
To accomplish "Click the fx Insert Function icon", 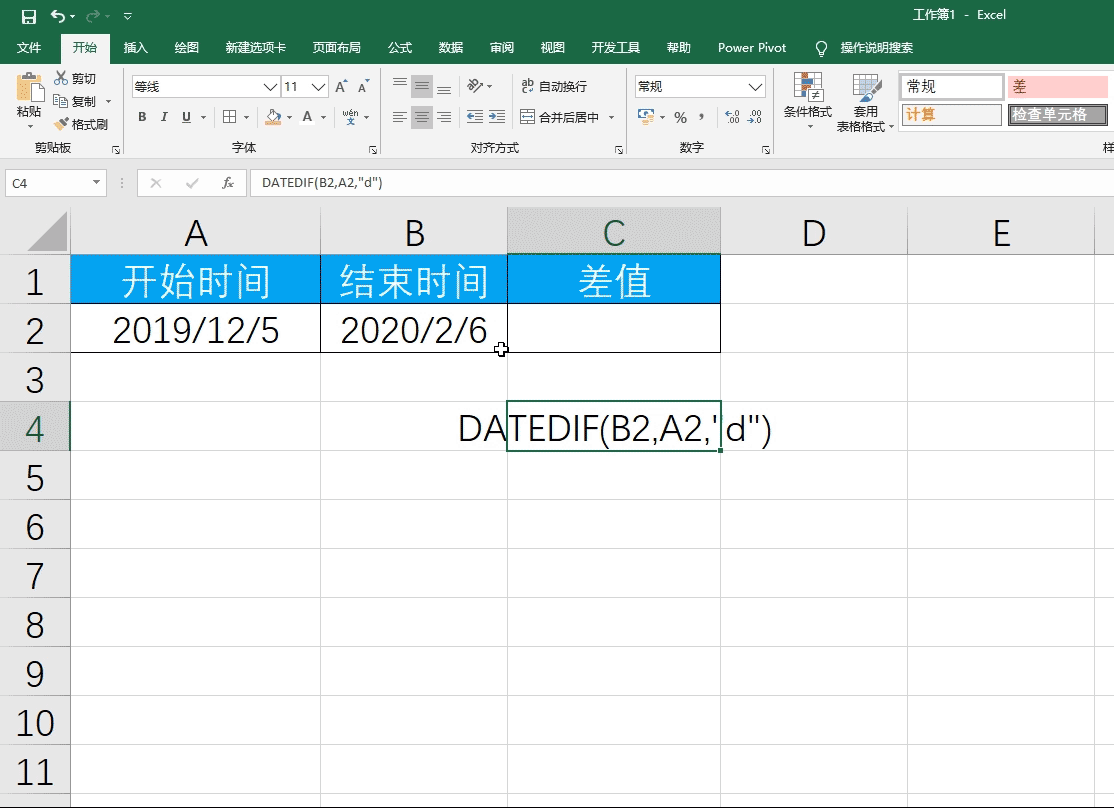I will 227,183.
